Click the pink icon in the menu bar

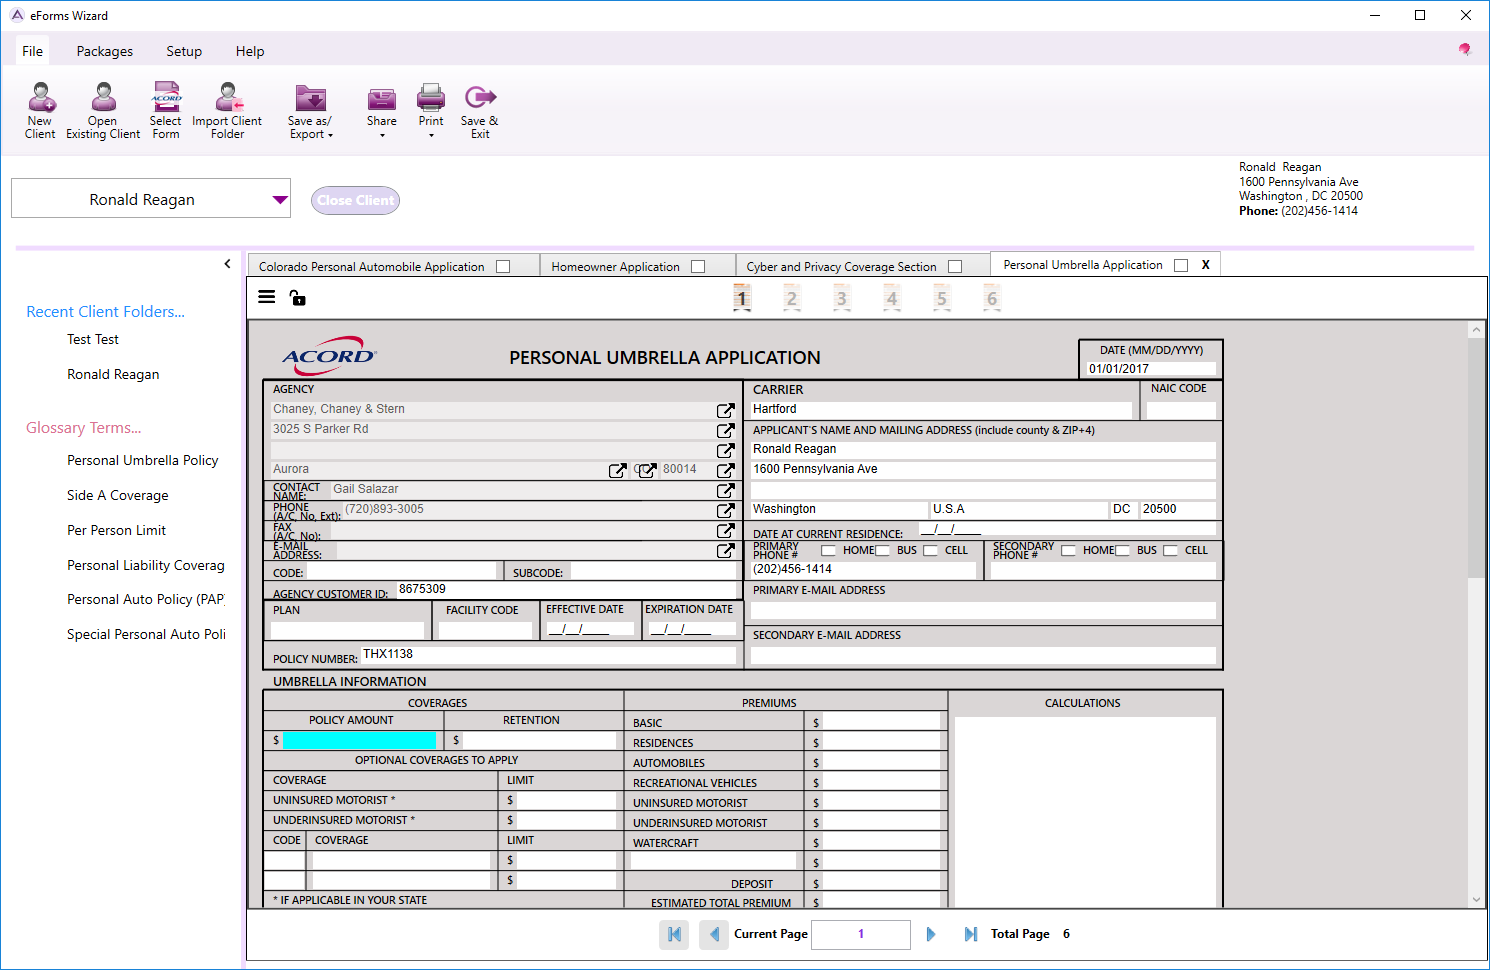pos(1465,50)
